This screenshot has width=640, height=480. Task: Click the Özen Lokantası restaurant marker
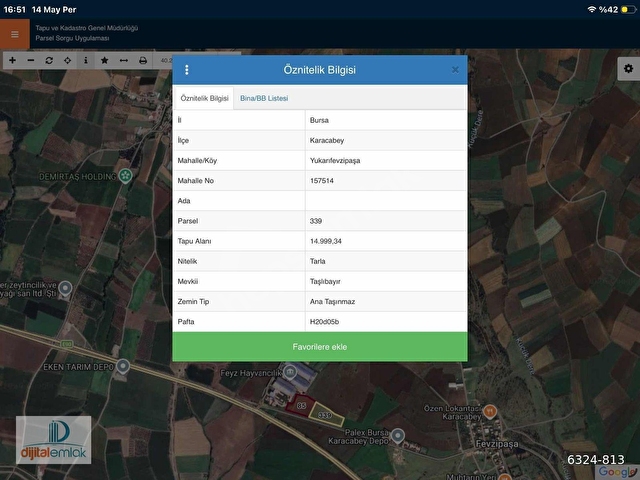490,411
